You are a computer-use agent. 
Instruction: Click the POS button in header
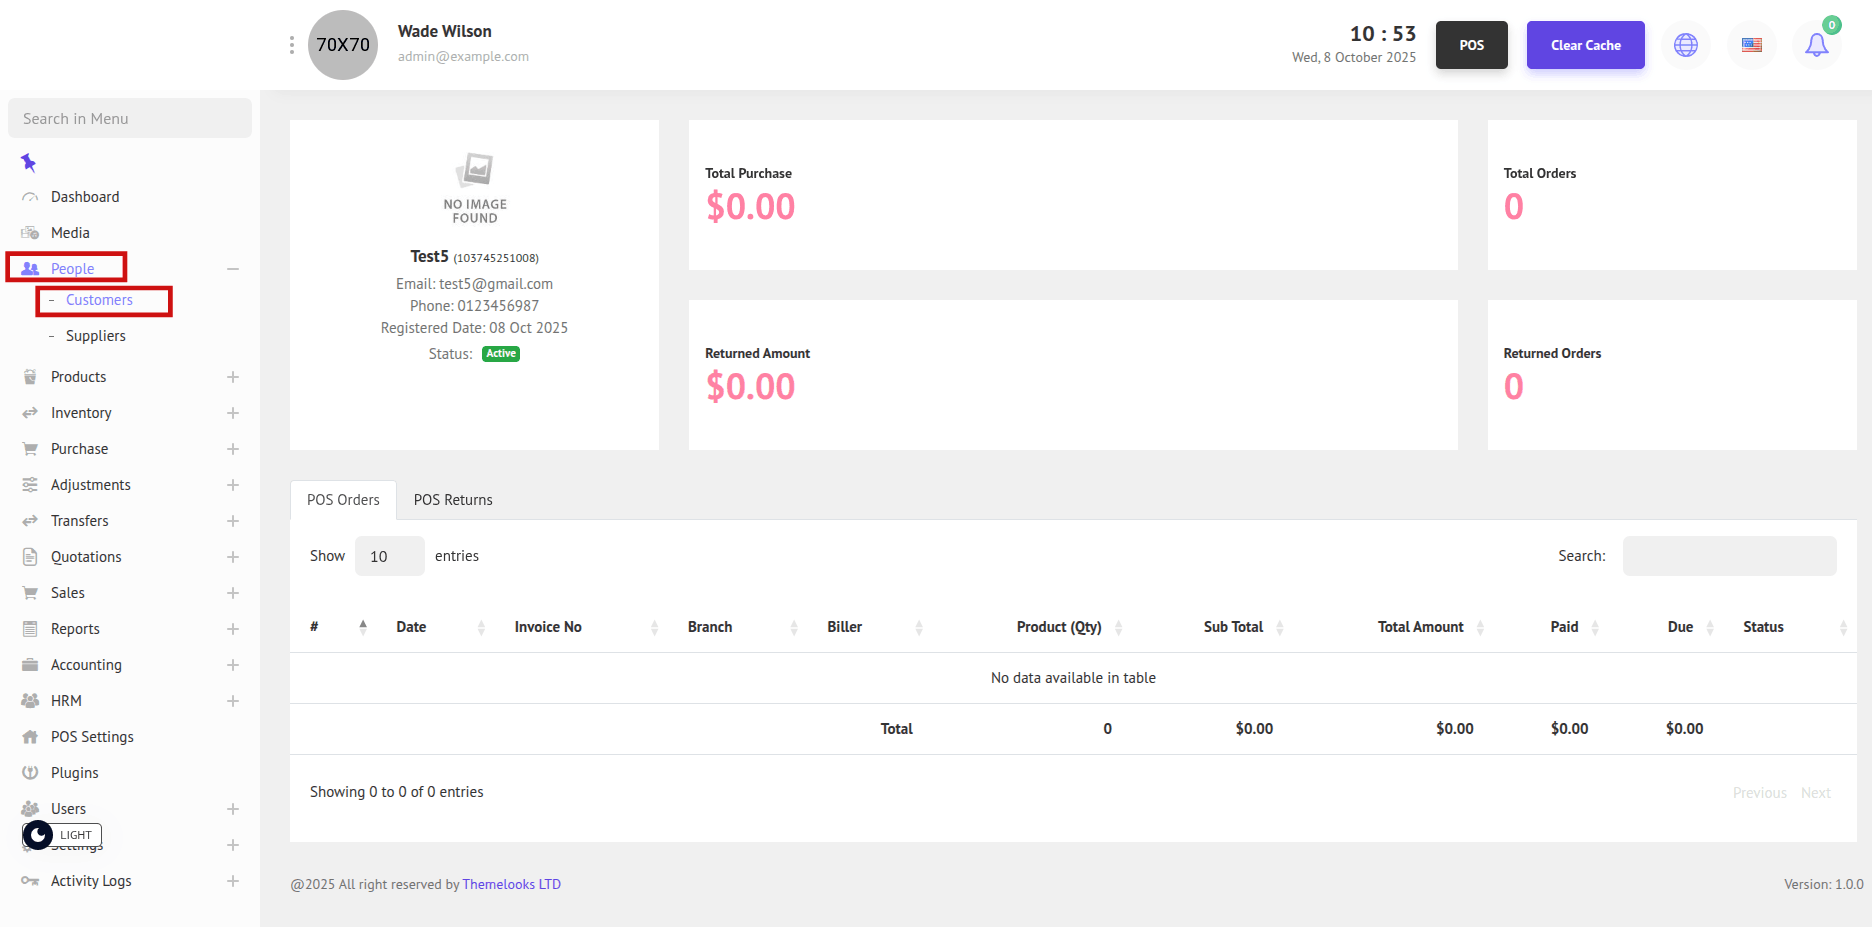pyautogui.click(x=1471, y=45)
